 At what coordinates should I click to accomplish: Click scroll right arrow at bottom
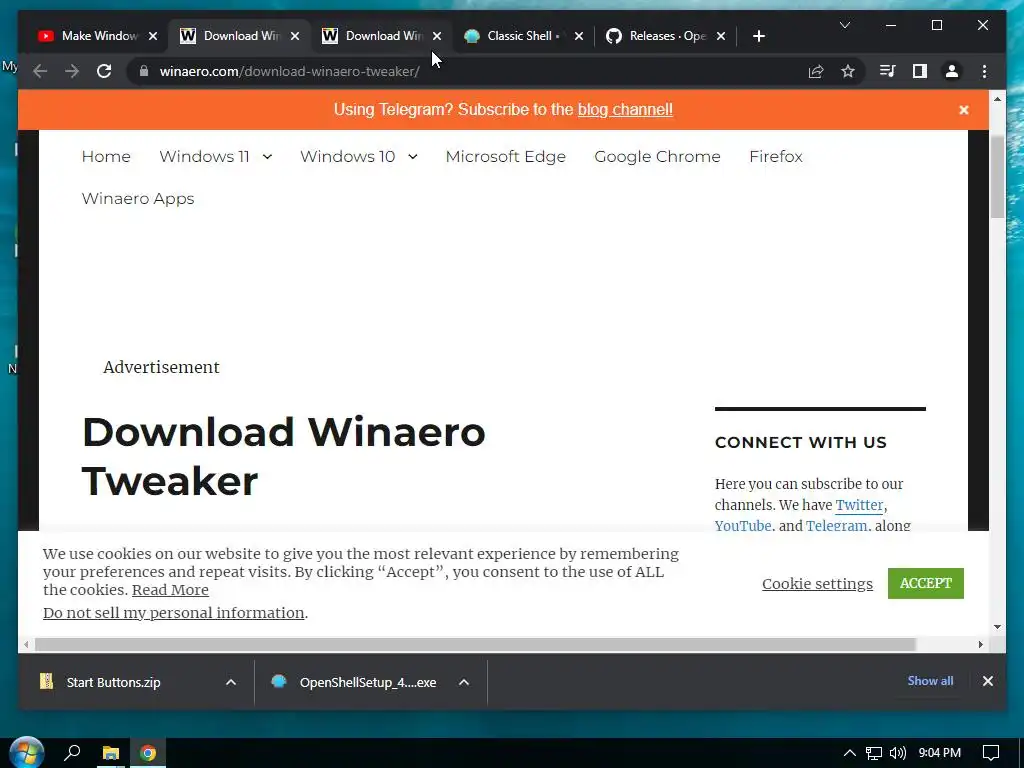[x=981, y=645]
